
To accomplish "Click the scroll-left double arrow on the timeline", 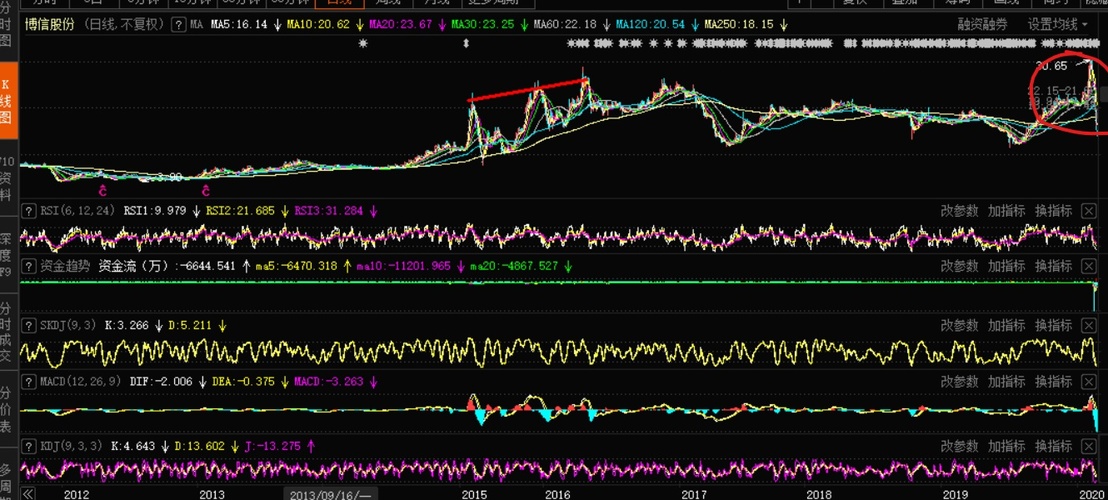I will pyautogui.click(x=29, y=493).
